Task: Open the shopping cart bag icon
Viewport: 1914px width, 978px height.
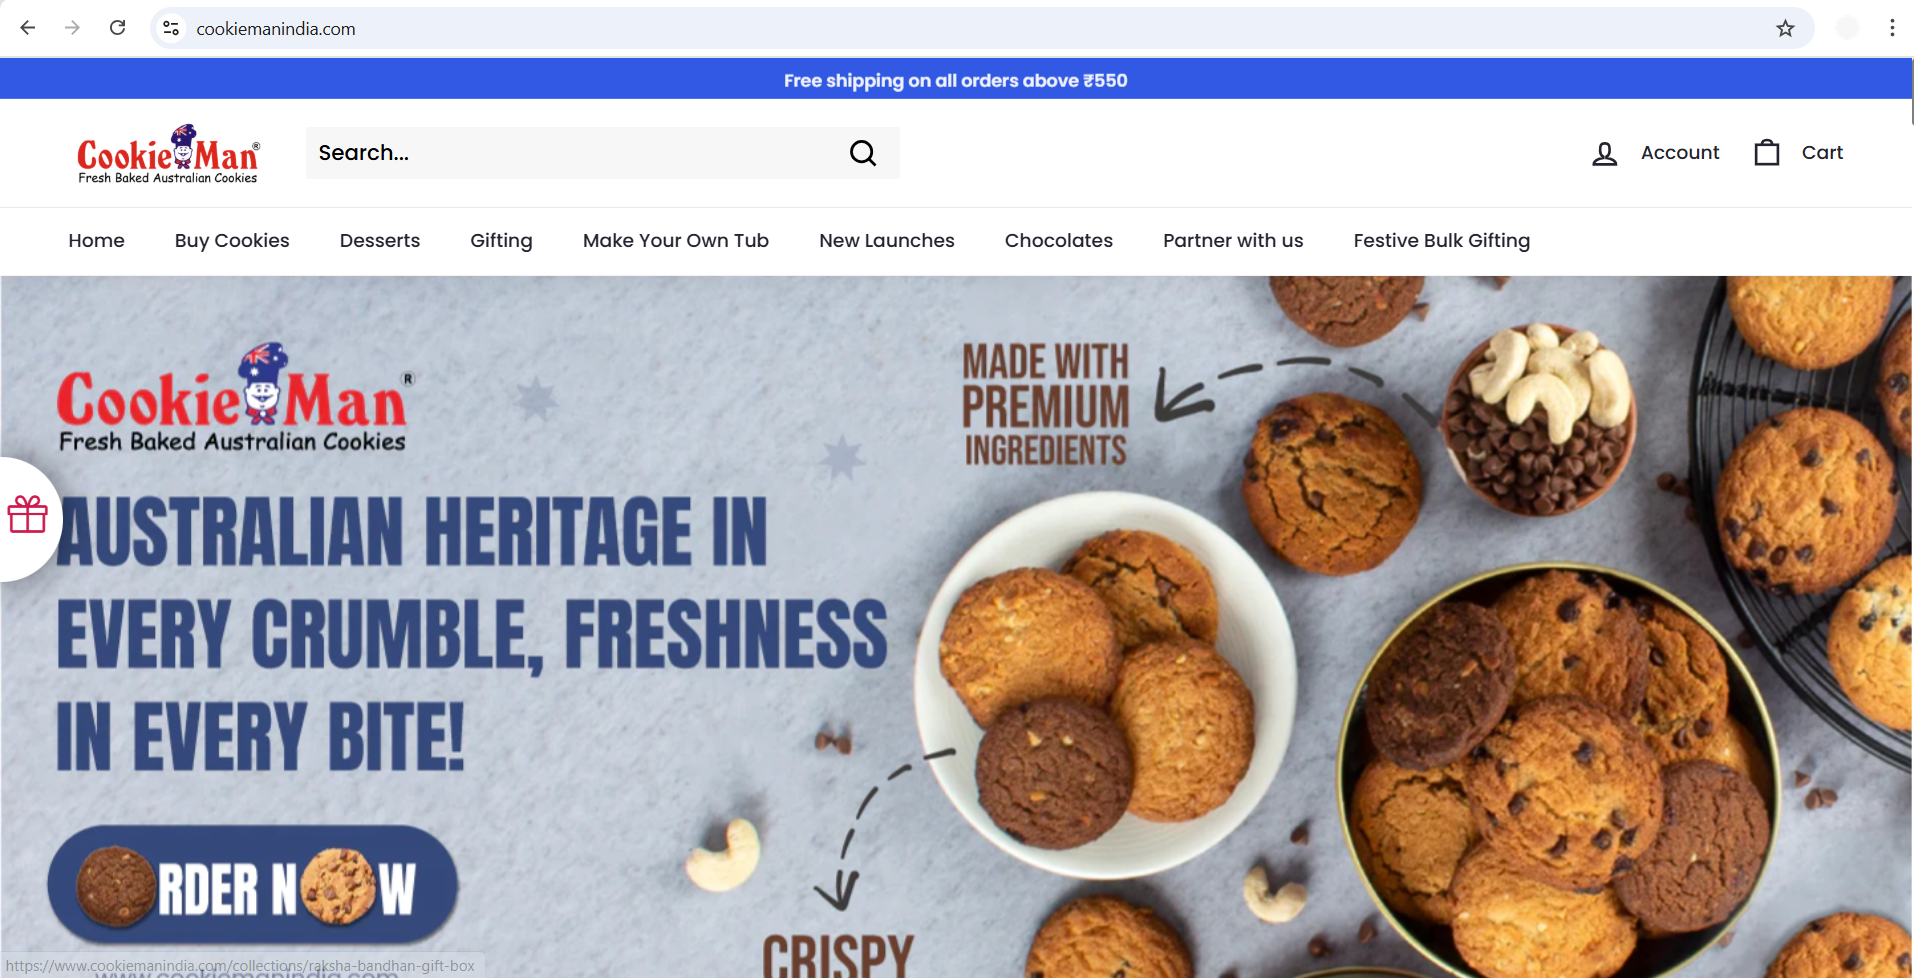Action: tap(1767, 152)
